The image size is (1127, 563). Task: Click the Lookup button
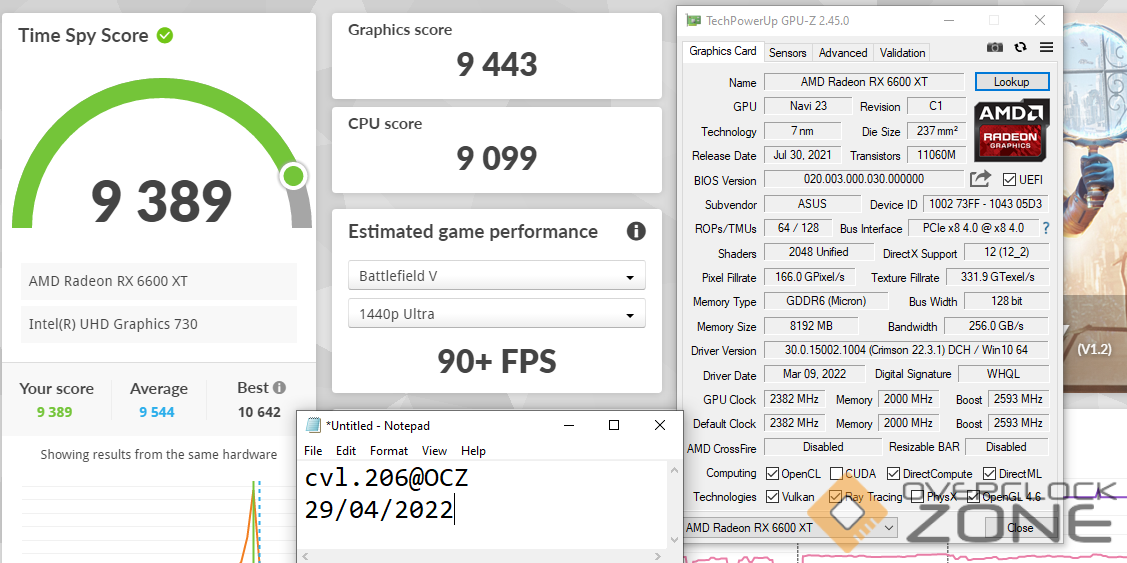pos(1012,82)
